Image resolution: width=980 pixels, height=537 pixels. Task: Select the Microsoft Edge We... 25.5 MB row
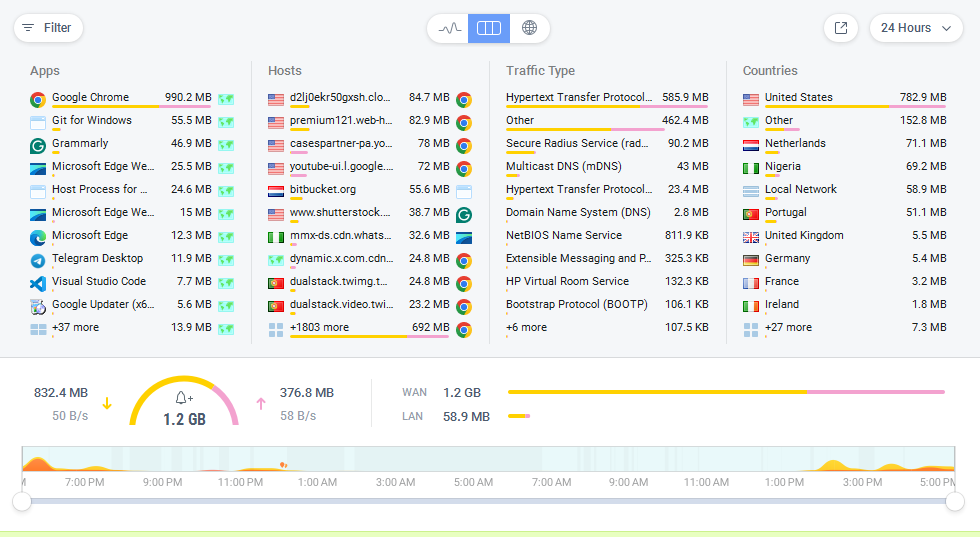[x=132, y=167]
